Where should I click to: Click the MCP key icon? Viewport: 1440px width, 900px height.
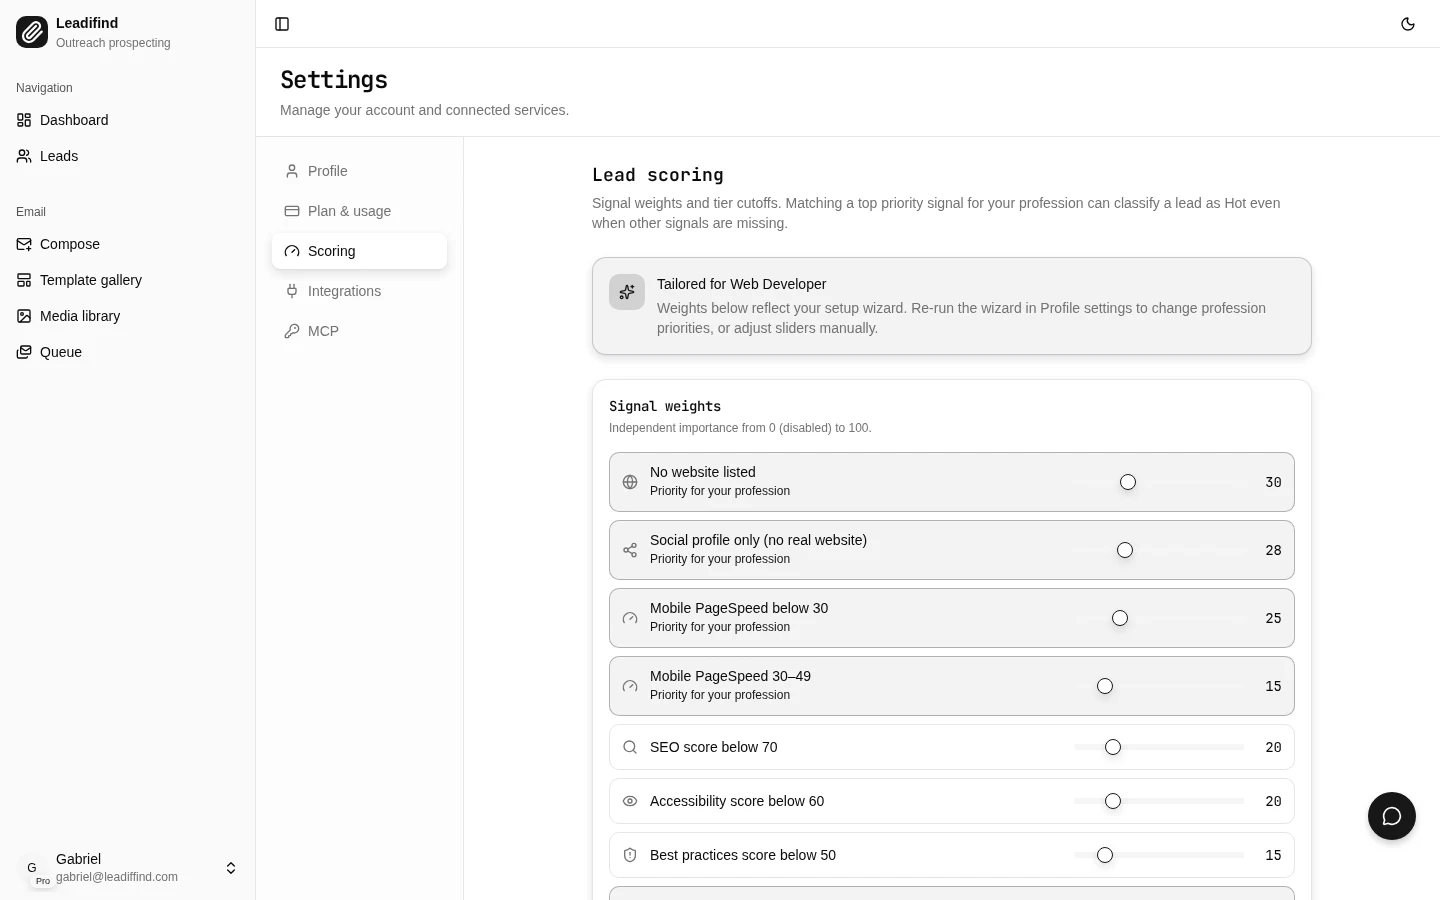292,331
